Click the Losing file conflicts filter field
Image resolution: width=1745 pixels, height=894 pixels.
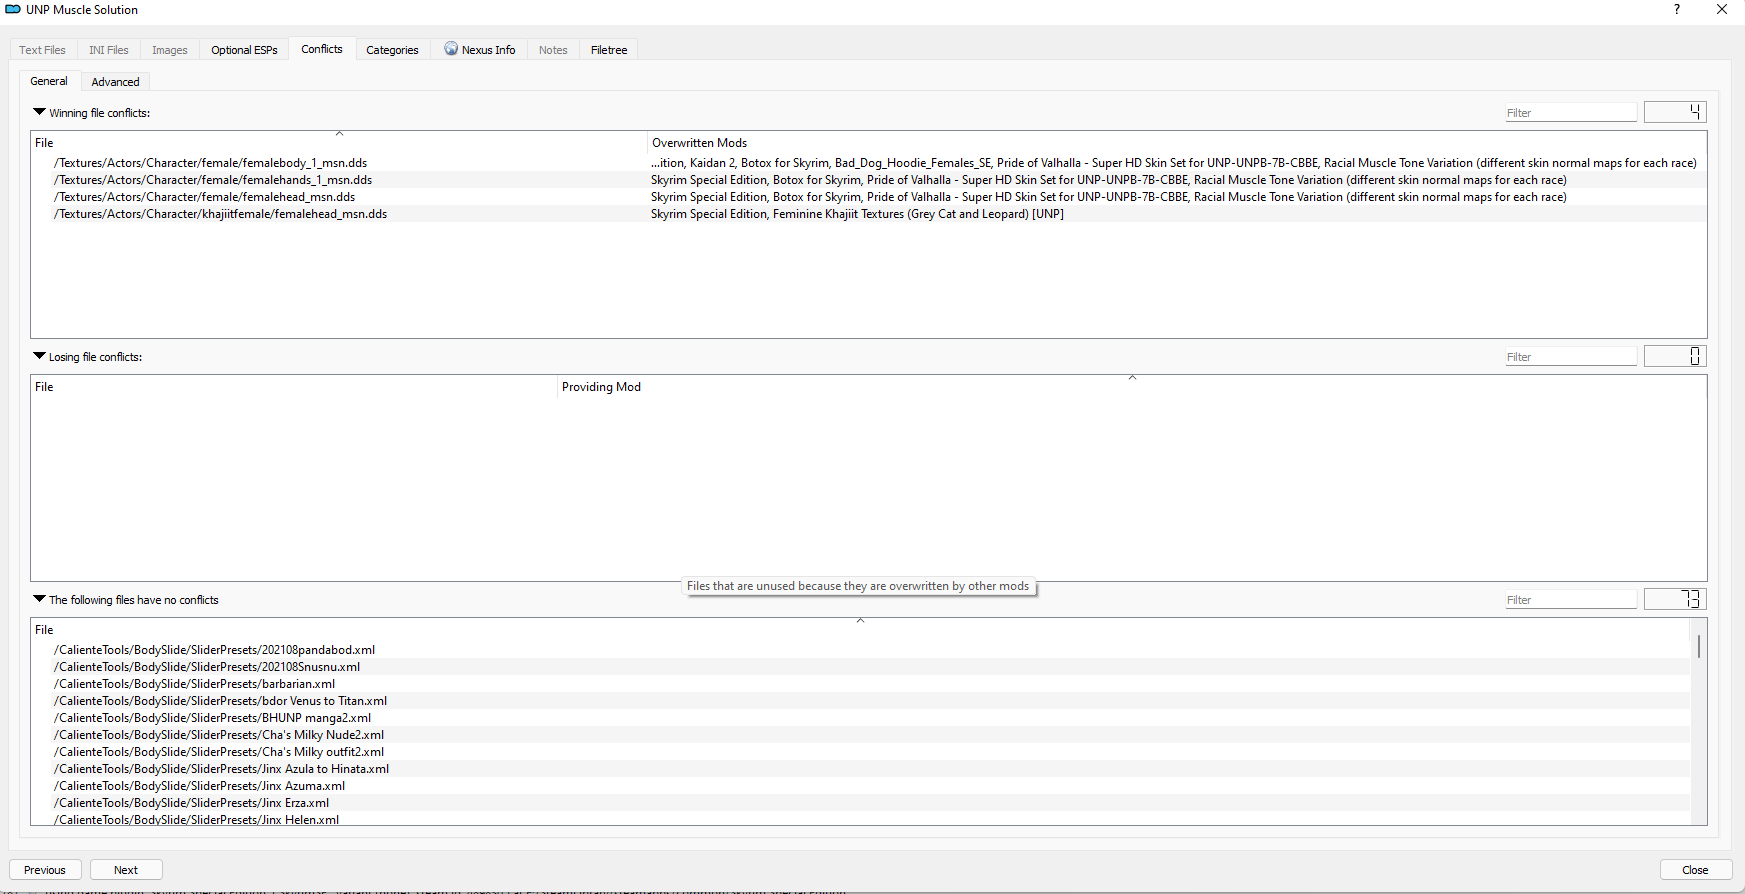pyautogui.click(x=1571, y=357)
